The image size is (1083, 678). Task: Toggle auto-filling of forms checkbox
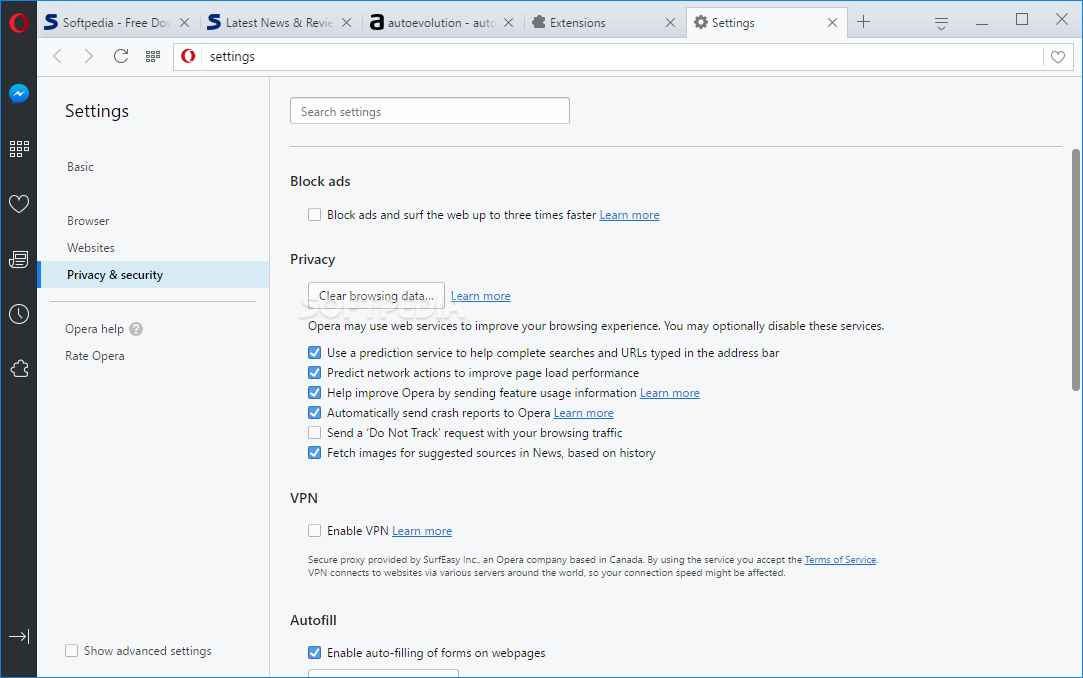pos(314,652)
